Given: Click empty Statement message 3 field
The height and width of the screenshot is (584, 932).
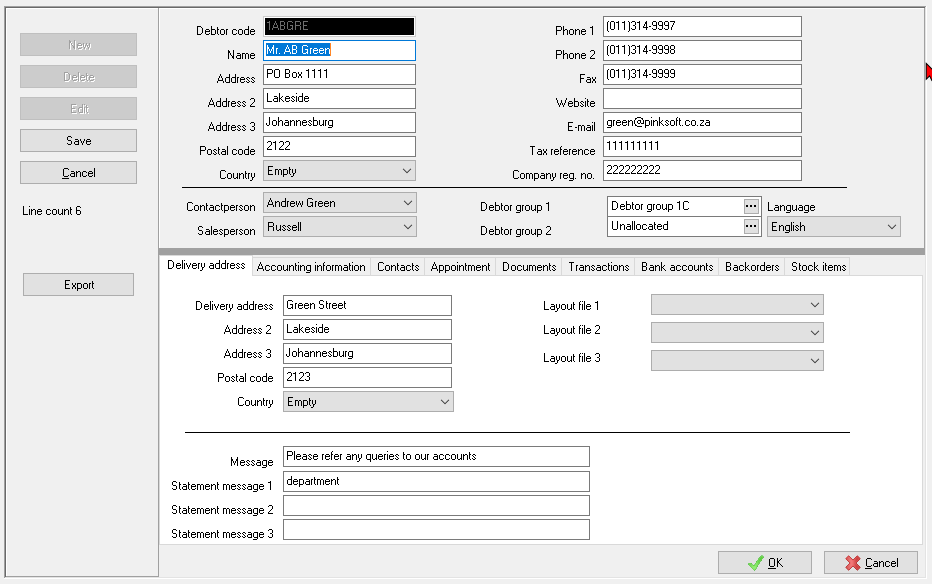Looking at the screenshot, I should (436, 529).
